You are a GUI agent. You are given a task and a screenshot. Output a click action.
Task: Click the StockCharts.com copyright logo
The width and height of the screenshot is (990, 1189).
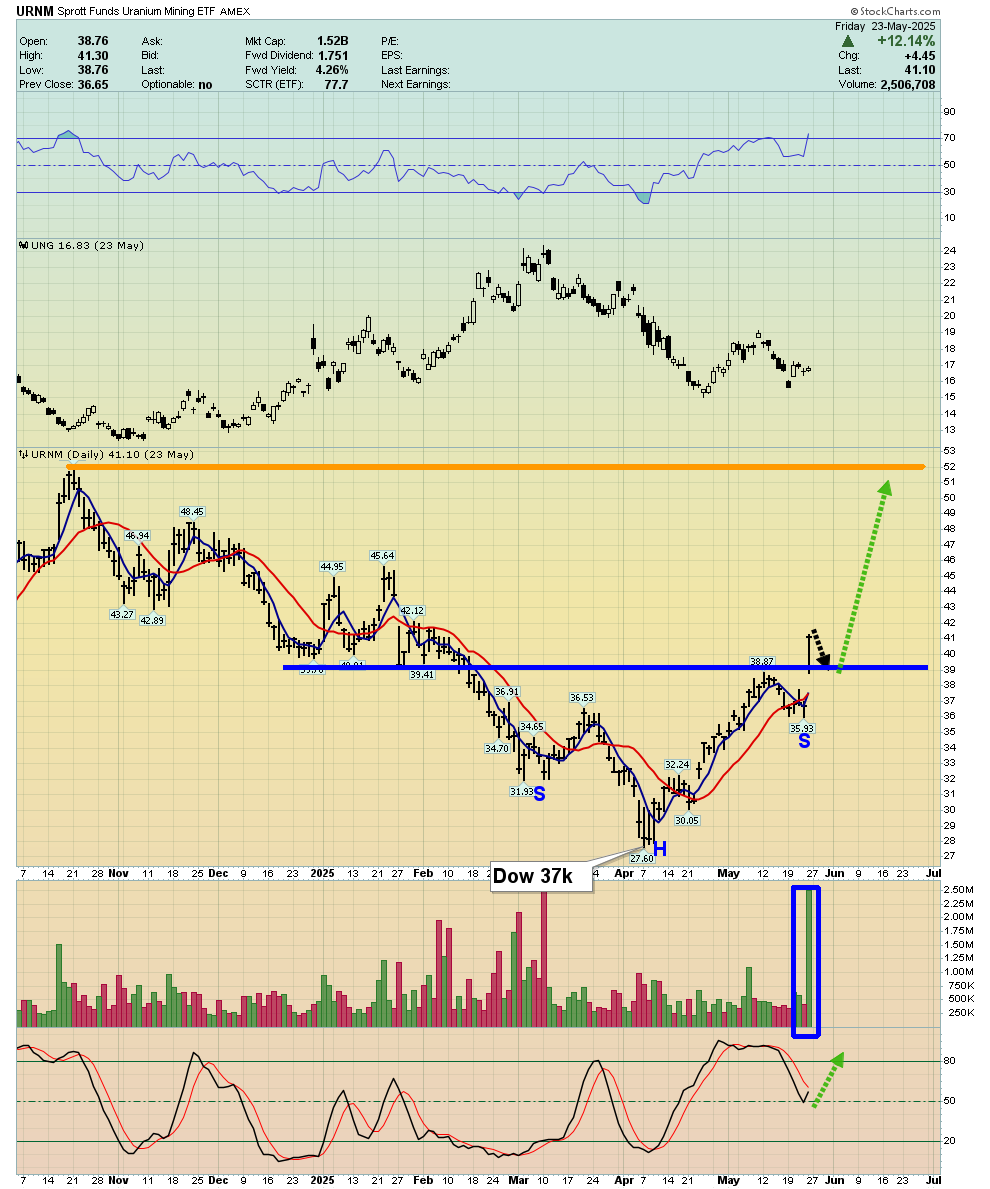pos(895,11)
